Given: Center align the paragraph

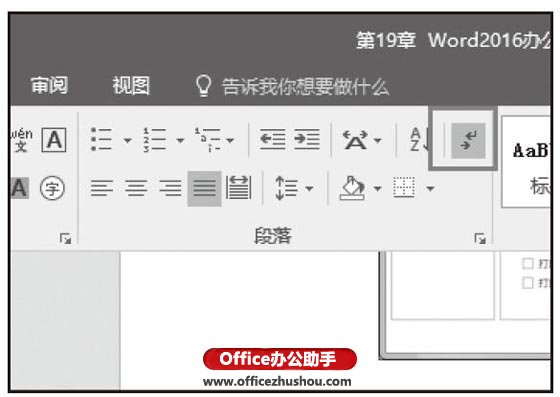Looking at the screenshot, I should (x=136, y=188).
